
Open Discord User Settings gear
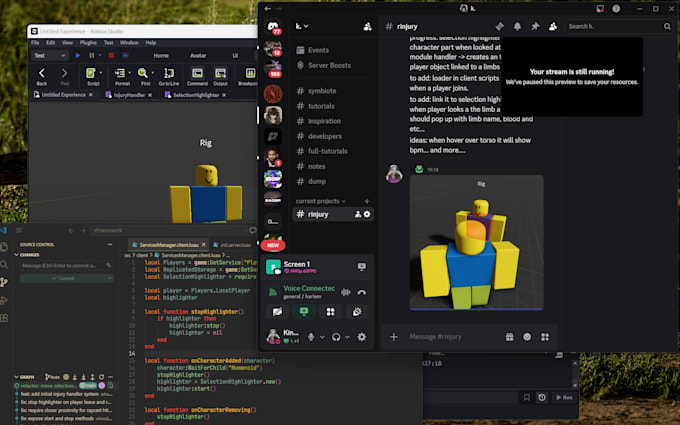[362, 337]
